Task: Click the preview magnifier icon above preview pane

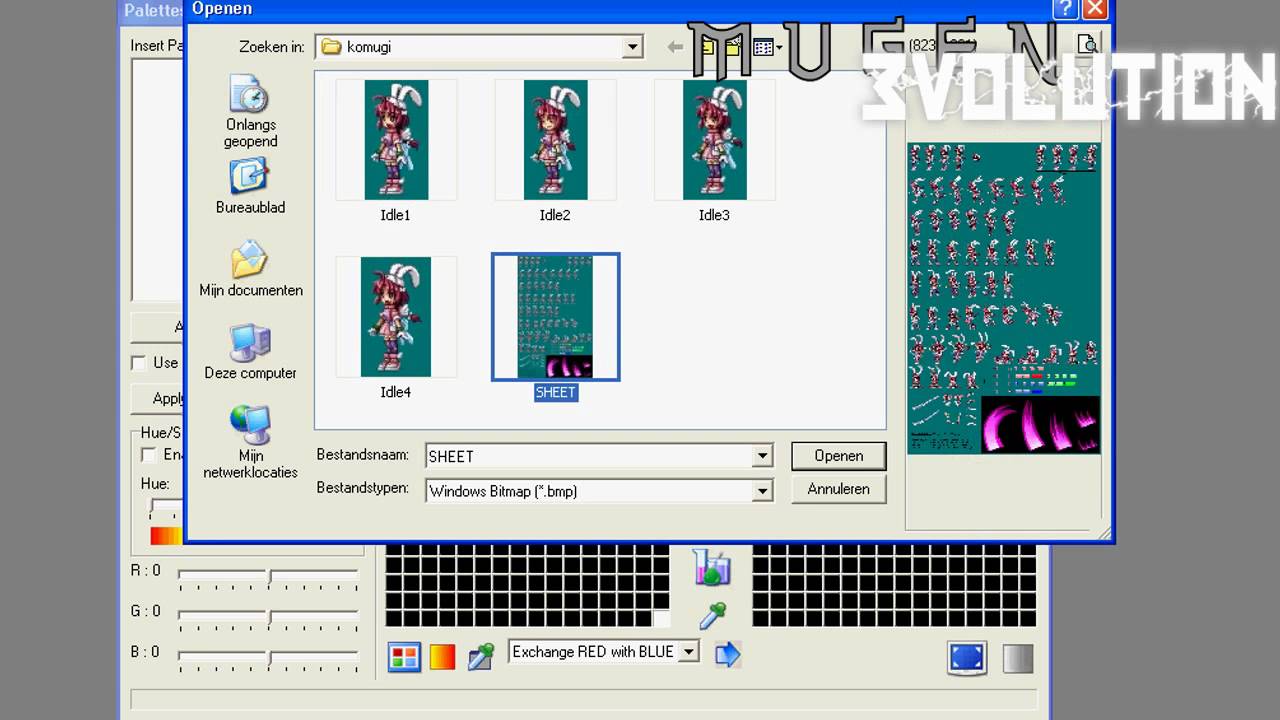Action: coord(1087,45)
